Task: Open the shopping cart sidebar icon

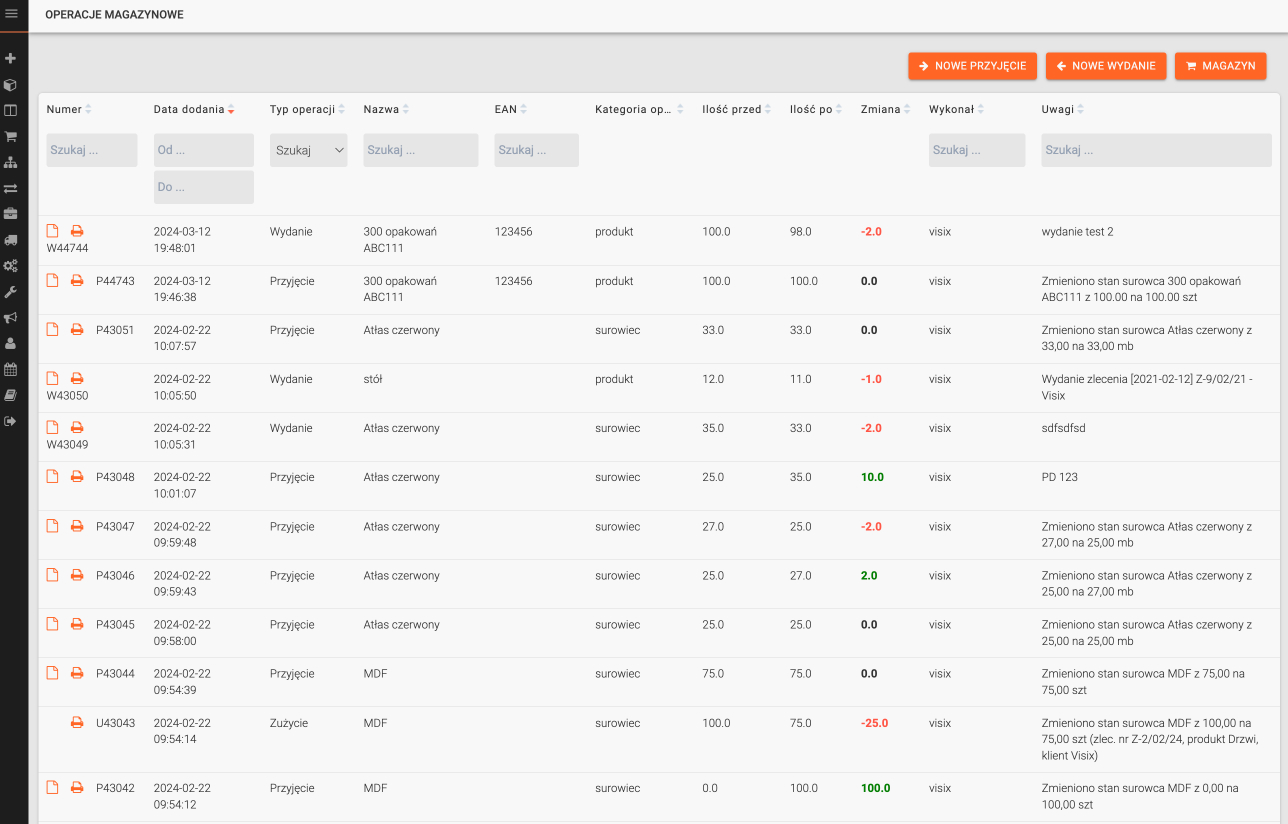Action: coord(11,137)
